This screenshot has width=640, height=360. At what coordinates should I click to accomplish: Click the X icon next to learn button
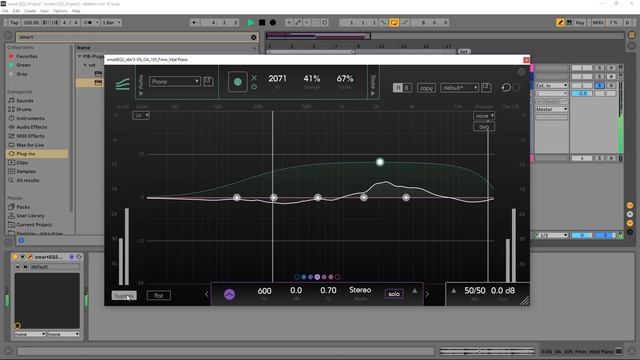click(254, 78)
